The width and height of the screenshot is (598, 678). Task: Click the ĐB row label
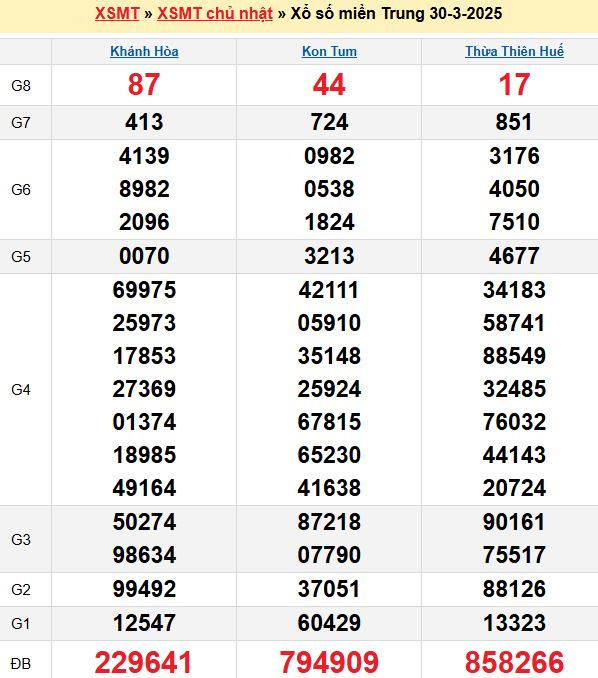21,663
